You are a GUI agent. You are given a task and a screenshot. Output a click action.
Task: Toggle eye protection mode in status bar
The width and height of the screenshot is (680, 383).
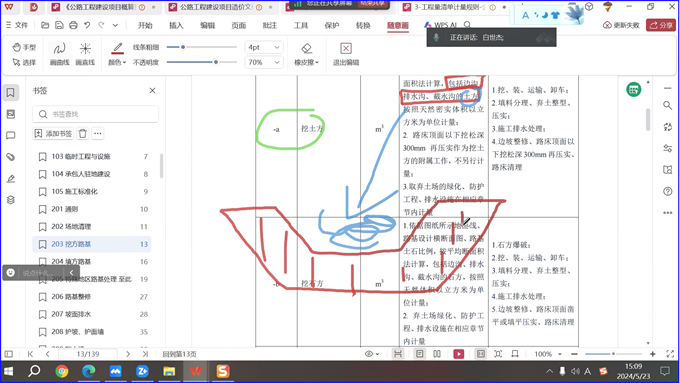[x=372, y=354]
